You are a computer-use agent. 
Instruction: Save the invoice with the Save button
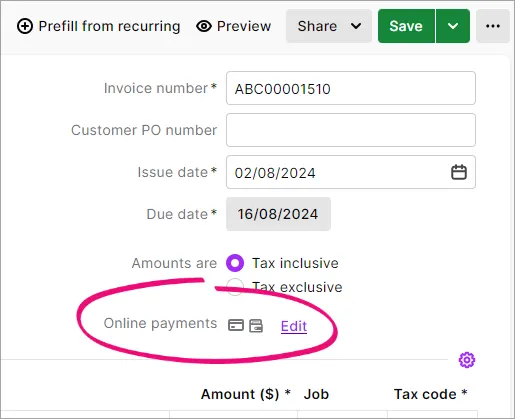[406, 26]
